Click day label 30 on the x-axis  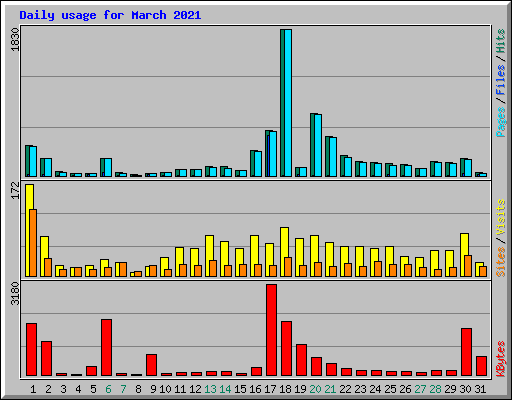point(465,389)
